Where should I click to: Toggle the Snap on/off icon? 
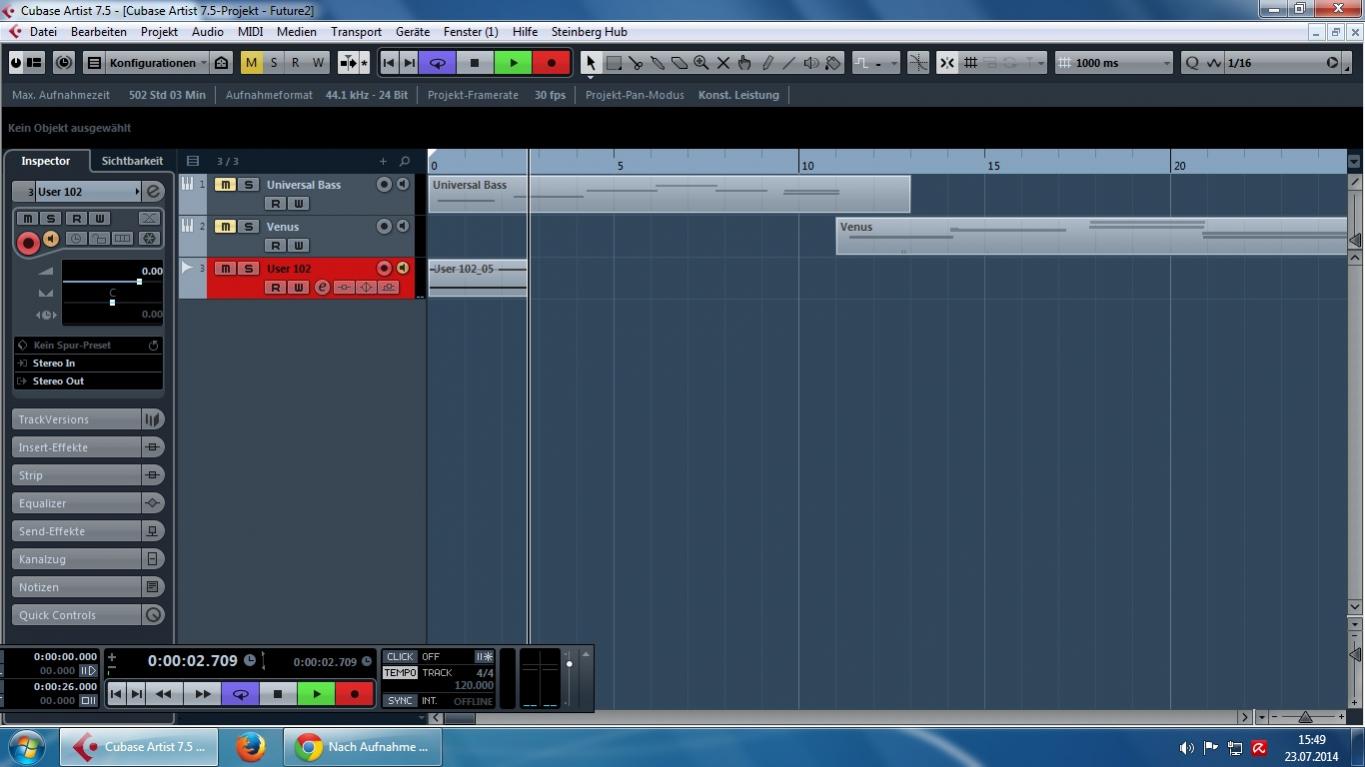coord(947,63)
